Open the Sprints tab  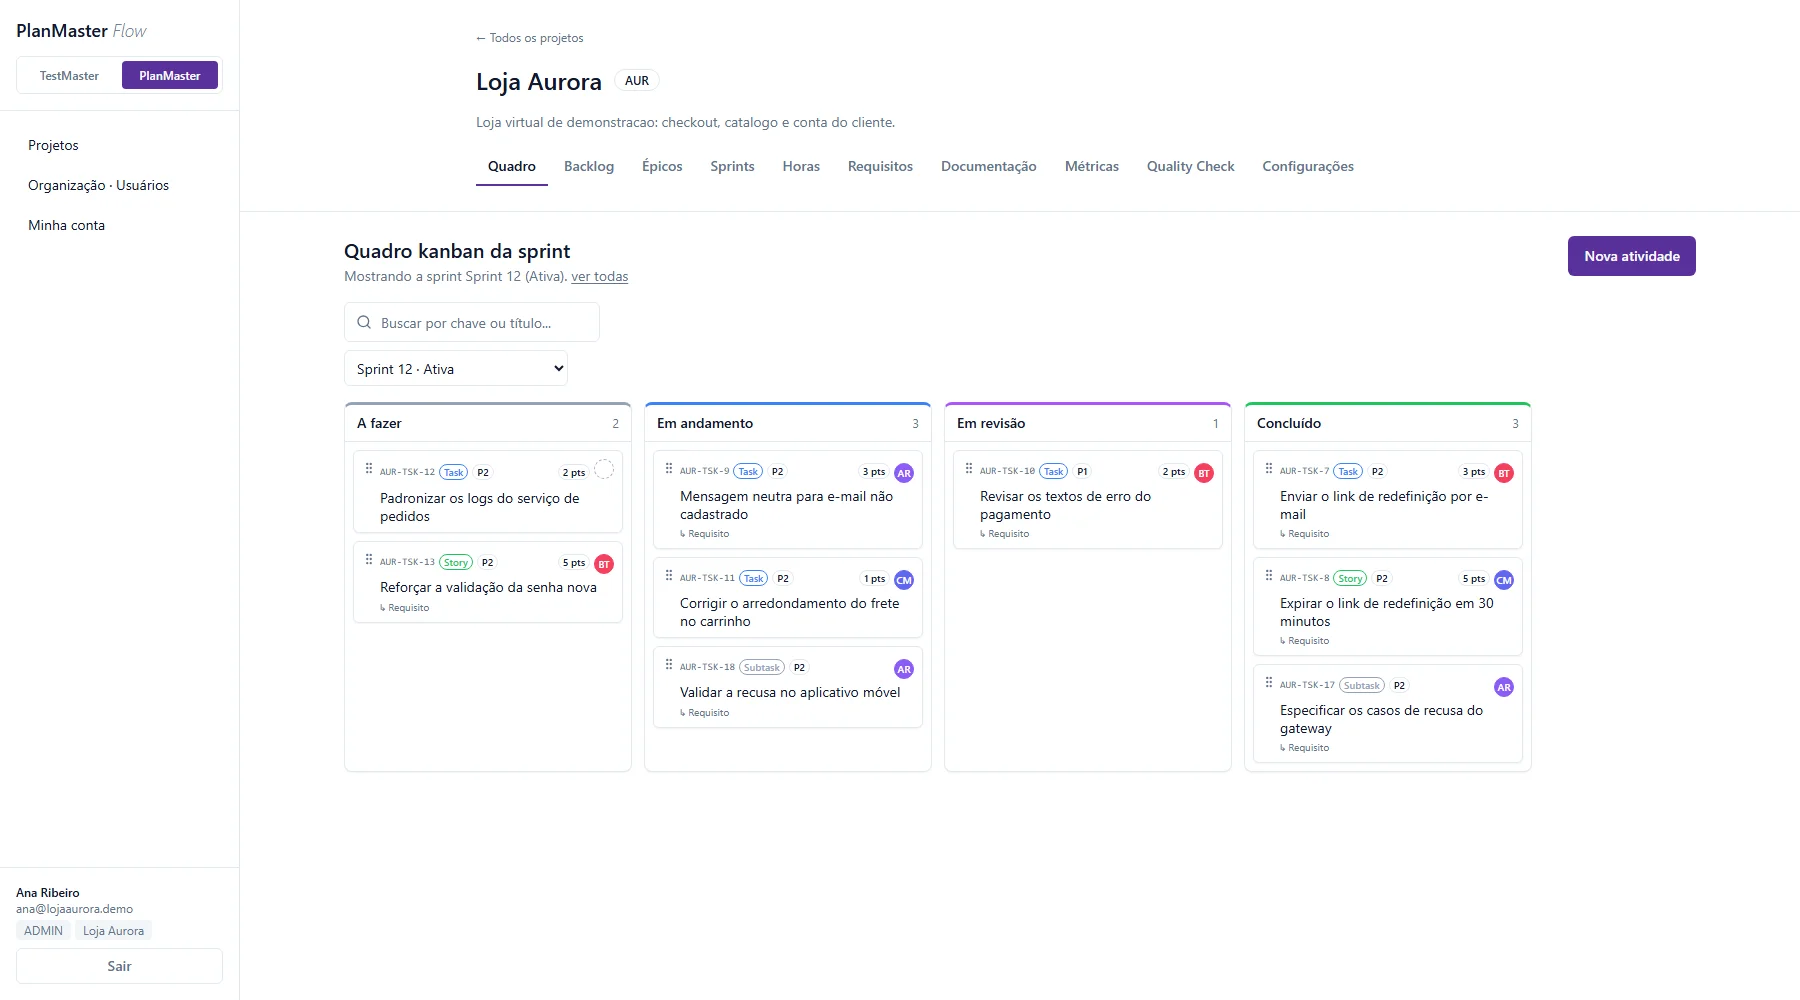(732, 167)
